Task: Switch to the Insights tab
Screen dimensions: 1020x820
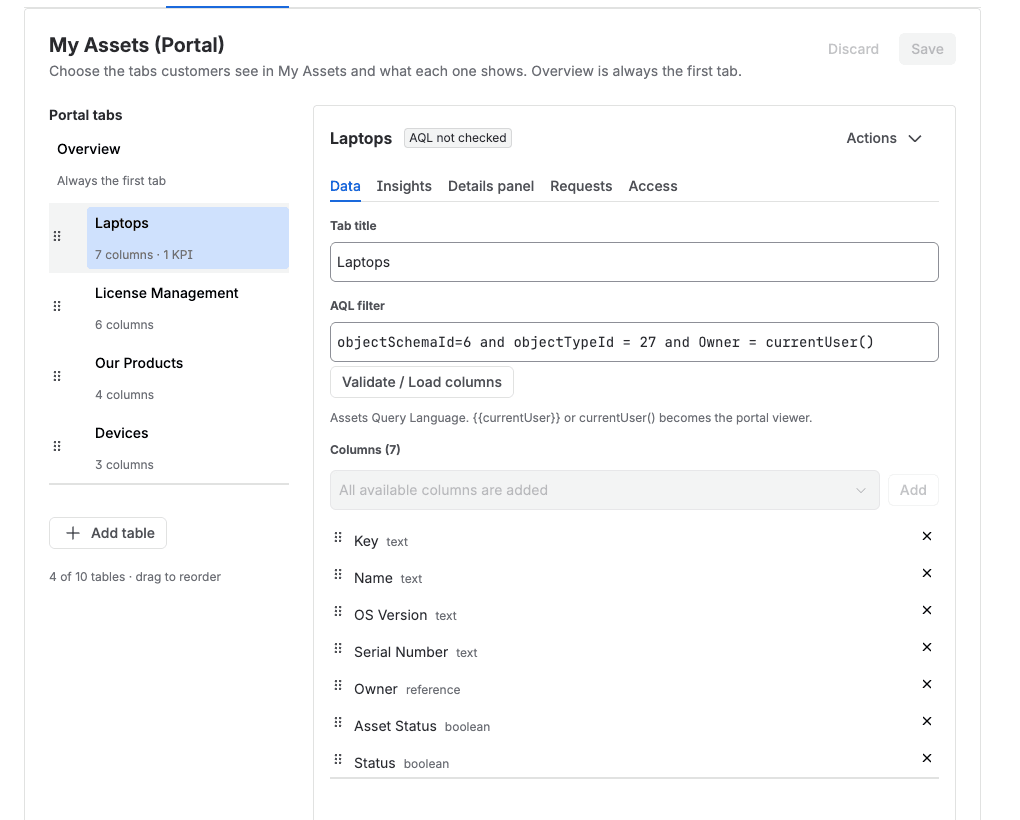Action: (404, 187)
